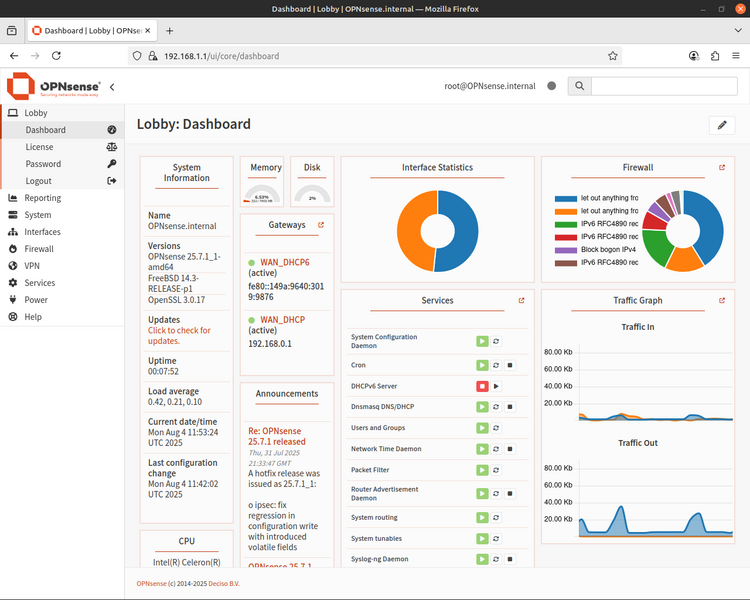Click System routing green running status
This screenshot has height=600, width=750.
(482, 517)
